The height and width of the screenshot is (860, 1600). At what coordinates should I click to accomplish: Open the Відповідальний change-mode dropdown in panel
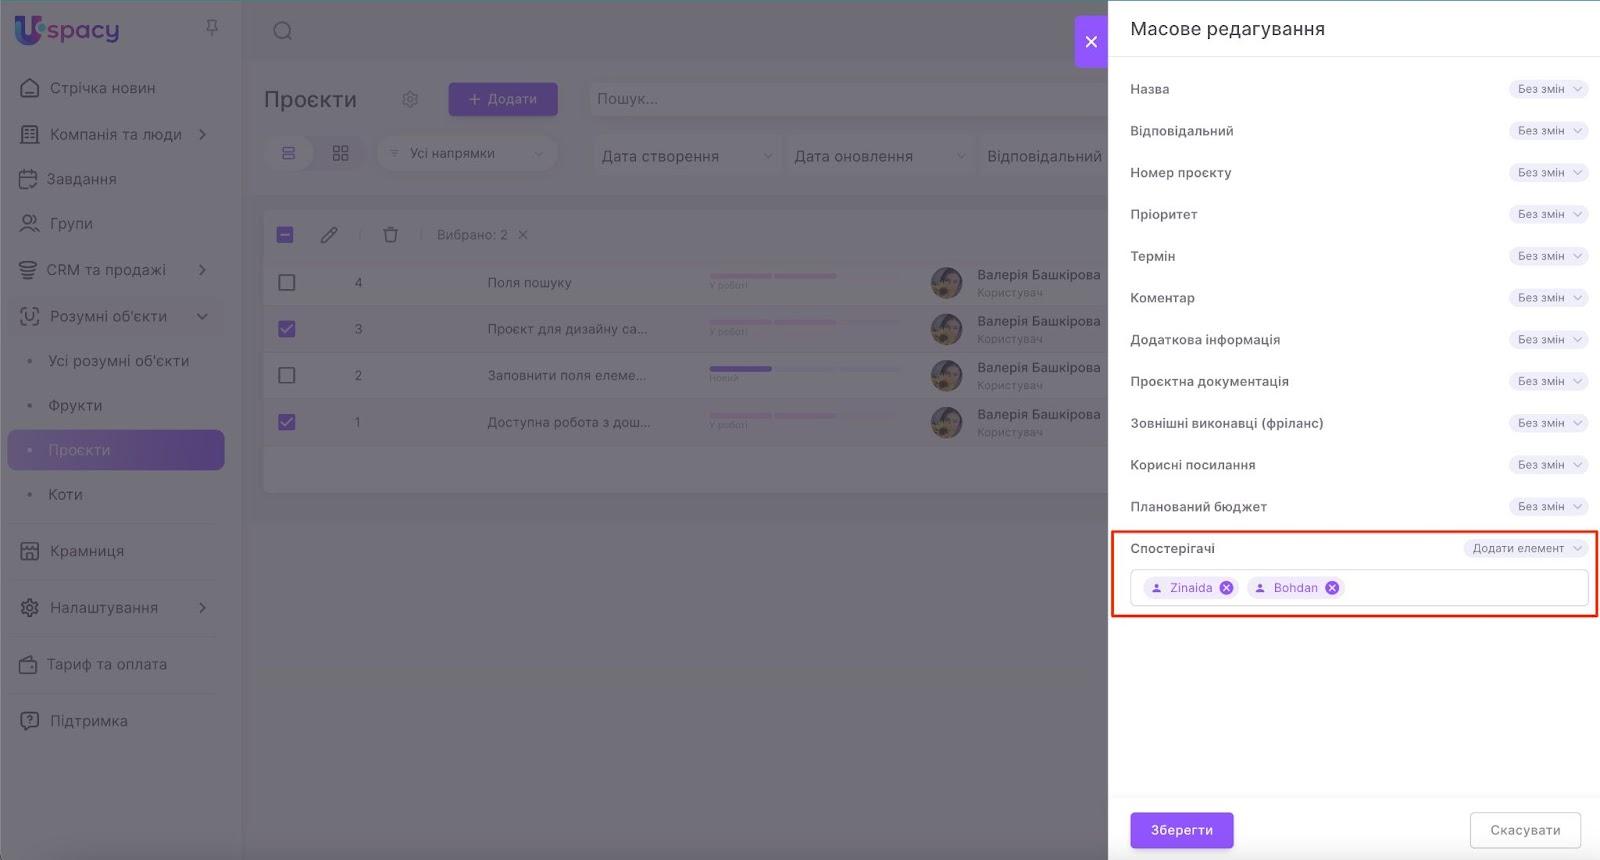pos(1548,131)
